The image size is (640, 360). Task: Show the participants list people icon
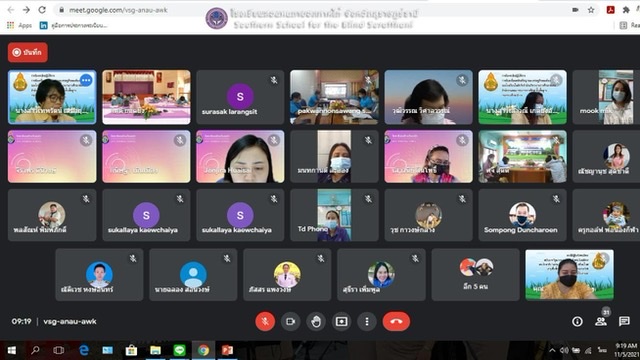(601, 322)
